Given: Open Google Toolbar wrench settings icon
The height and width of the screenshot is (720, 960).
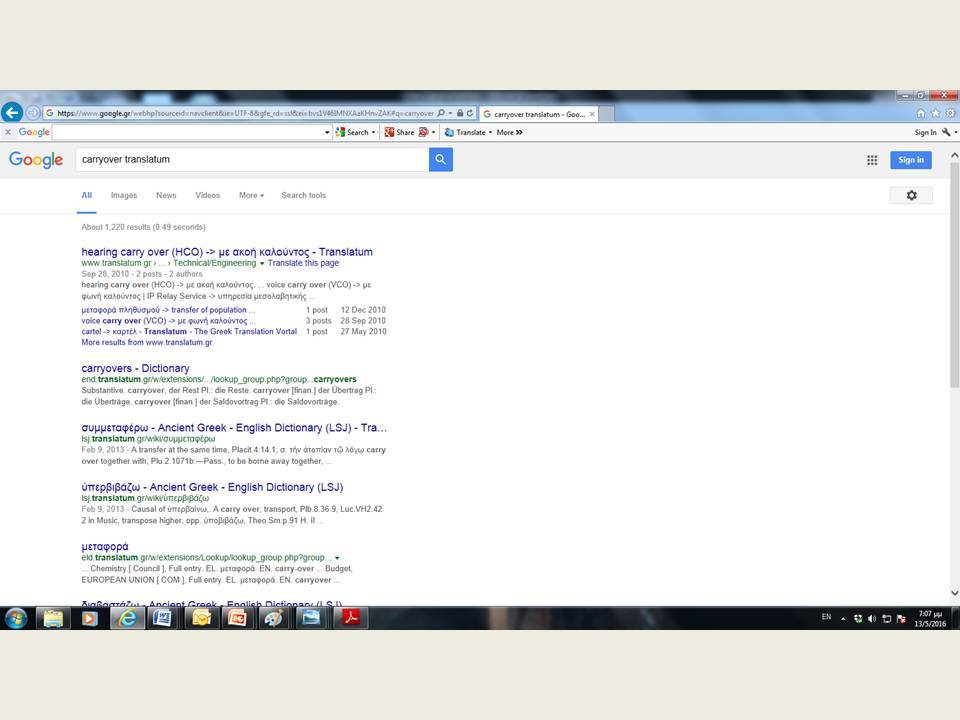Looking at the screenshot, I should click(947, 132).
